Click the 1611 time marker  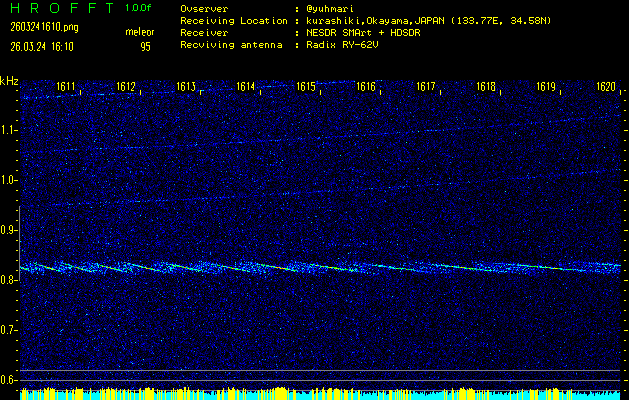point(67,87)
